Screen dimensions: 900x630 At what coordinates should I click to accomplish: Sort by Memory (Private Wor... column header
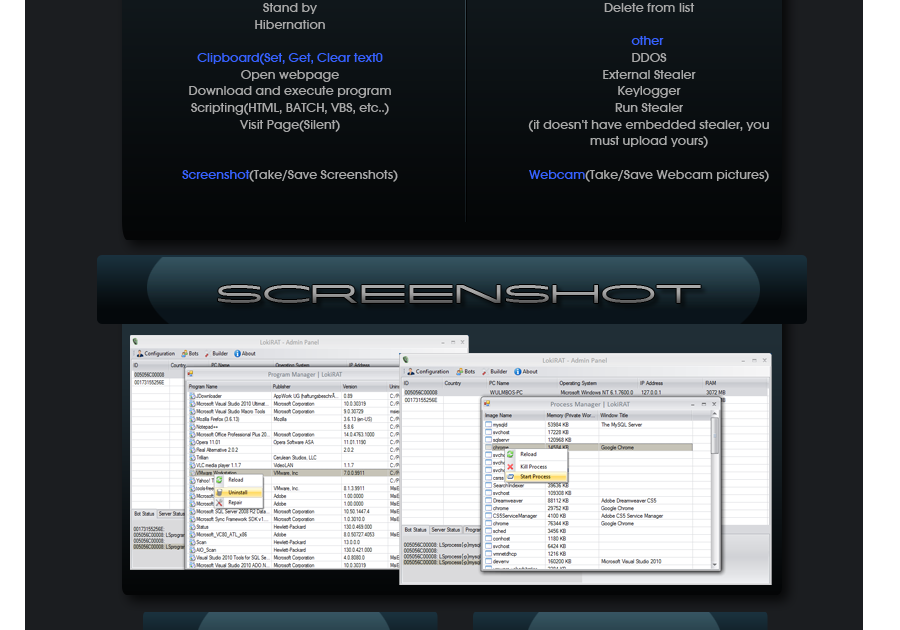coord(570,415)
